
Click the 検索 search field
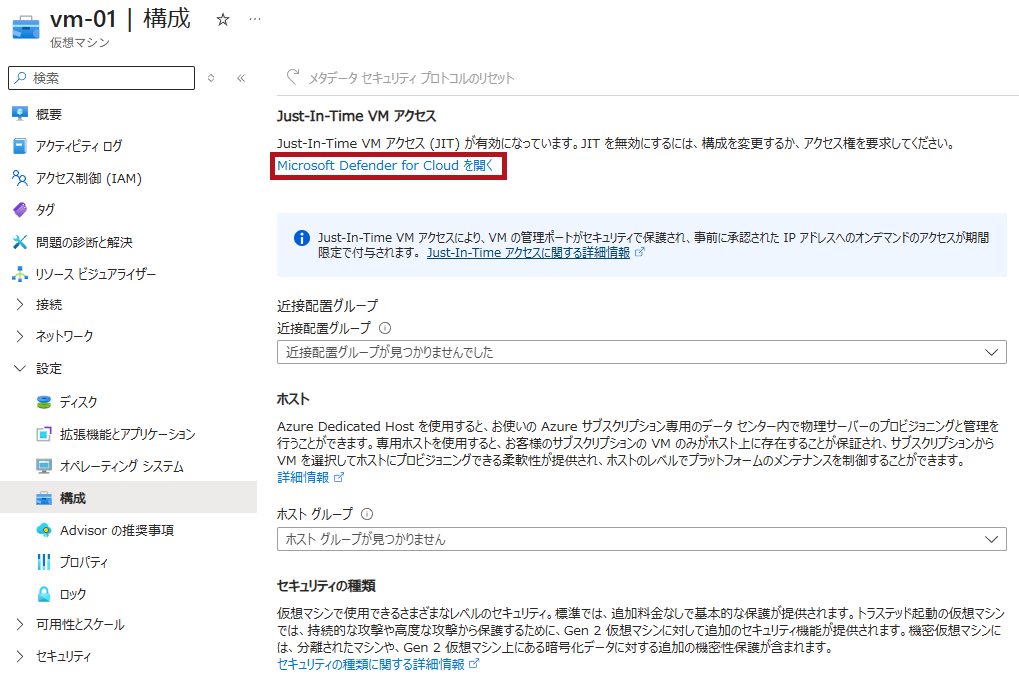pos(100,78)
